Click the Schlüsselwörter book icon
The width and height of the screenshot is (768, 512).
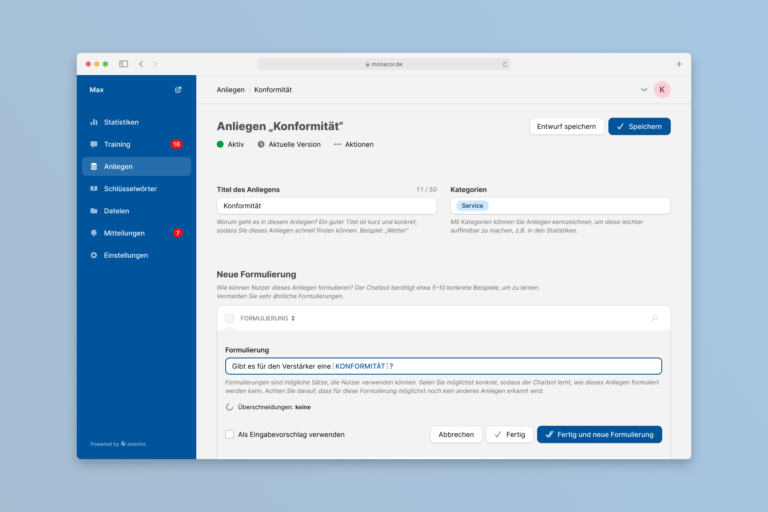tap(94, 189)
